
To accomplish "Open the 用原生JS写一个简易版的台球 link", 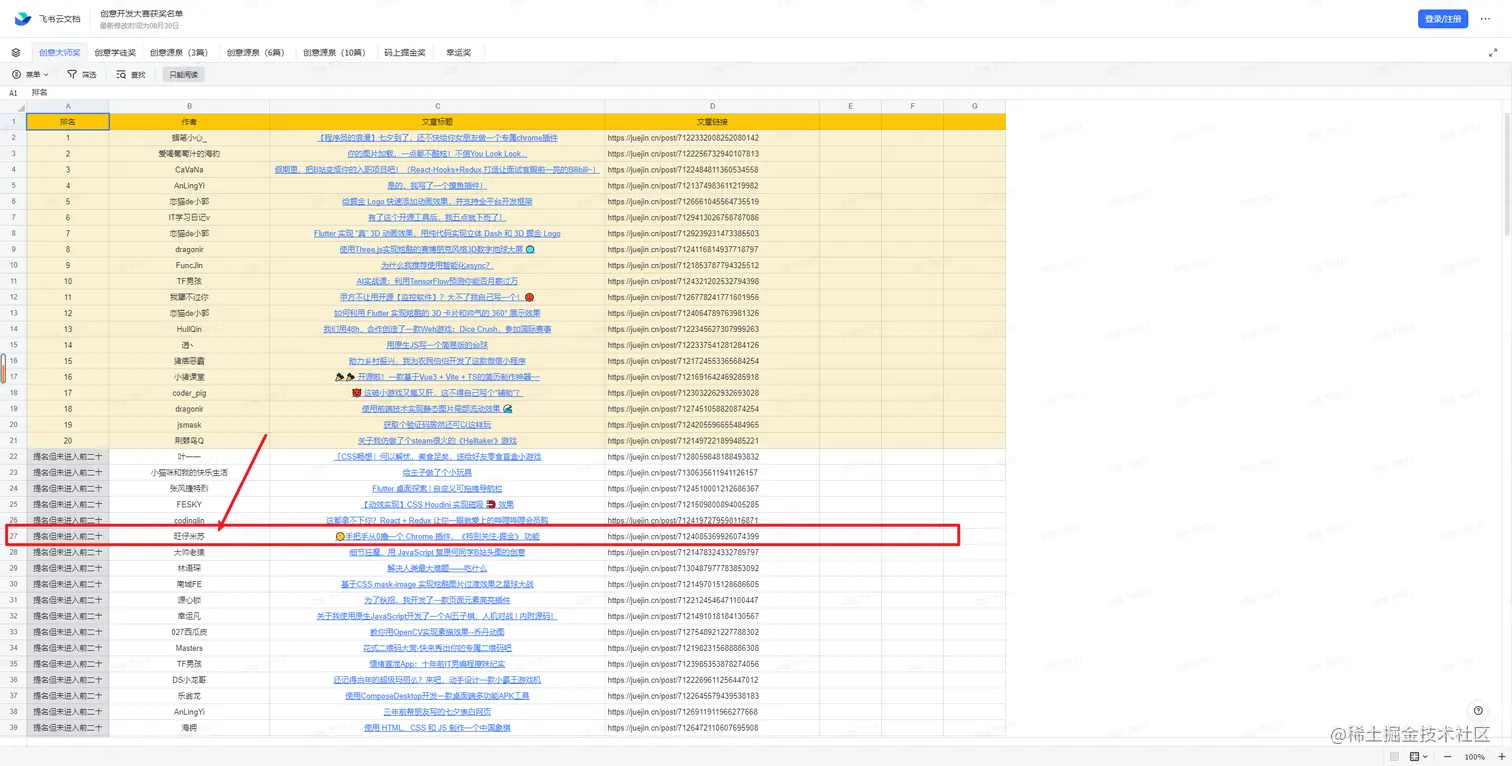I will (x=437, y=345).
